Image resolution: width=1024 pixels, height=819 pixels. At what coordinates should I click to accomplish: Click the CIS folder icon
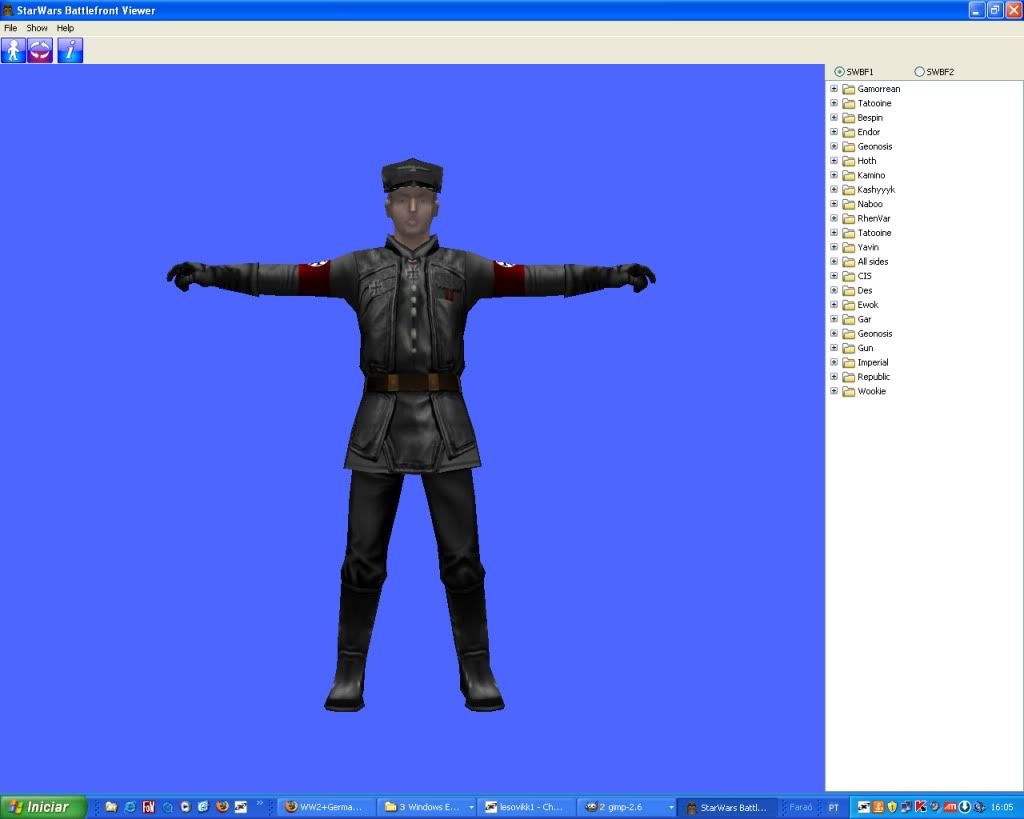[848, 276]
